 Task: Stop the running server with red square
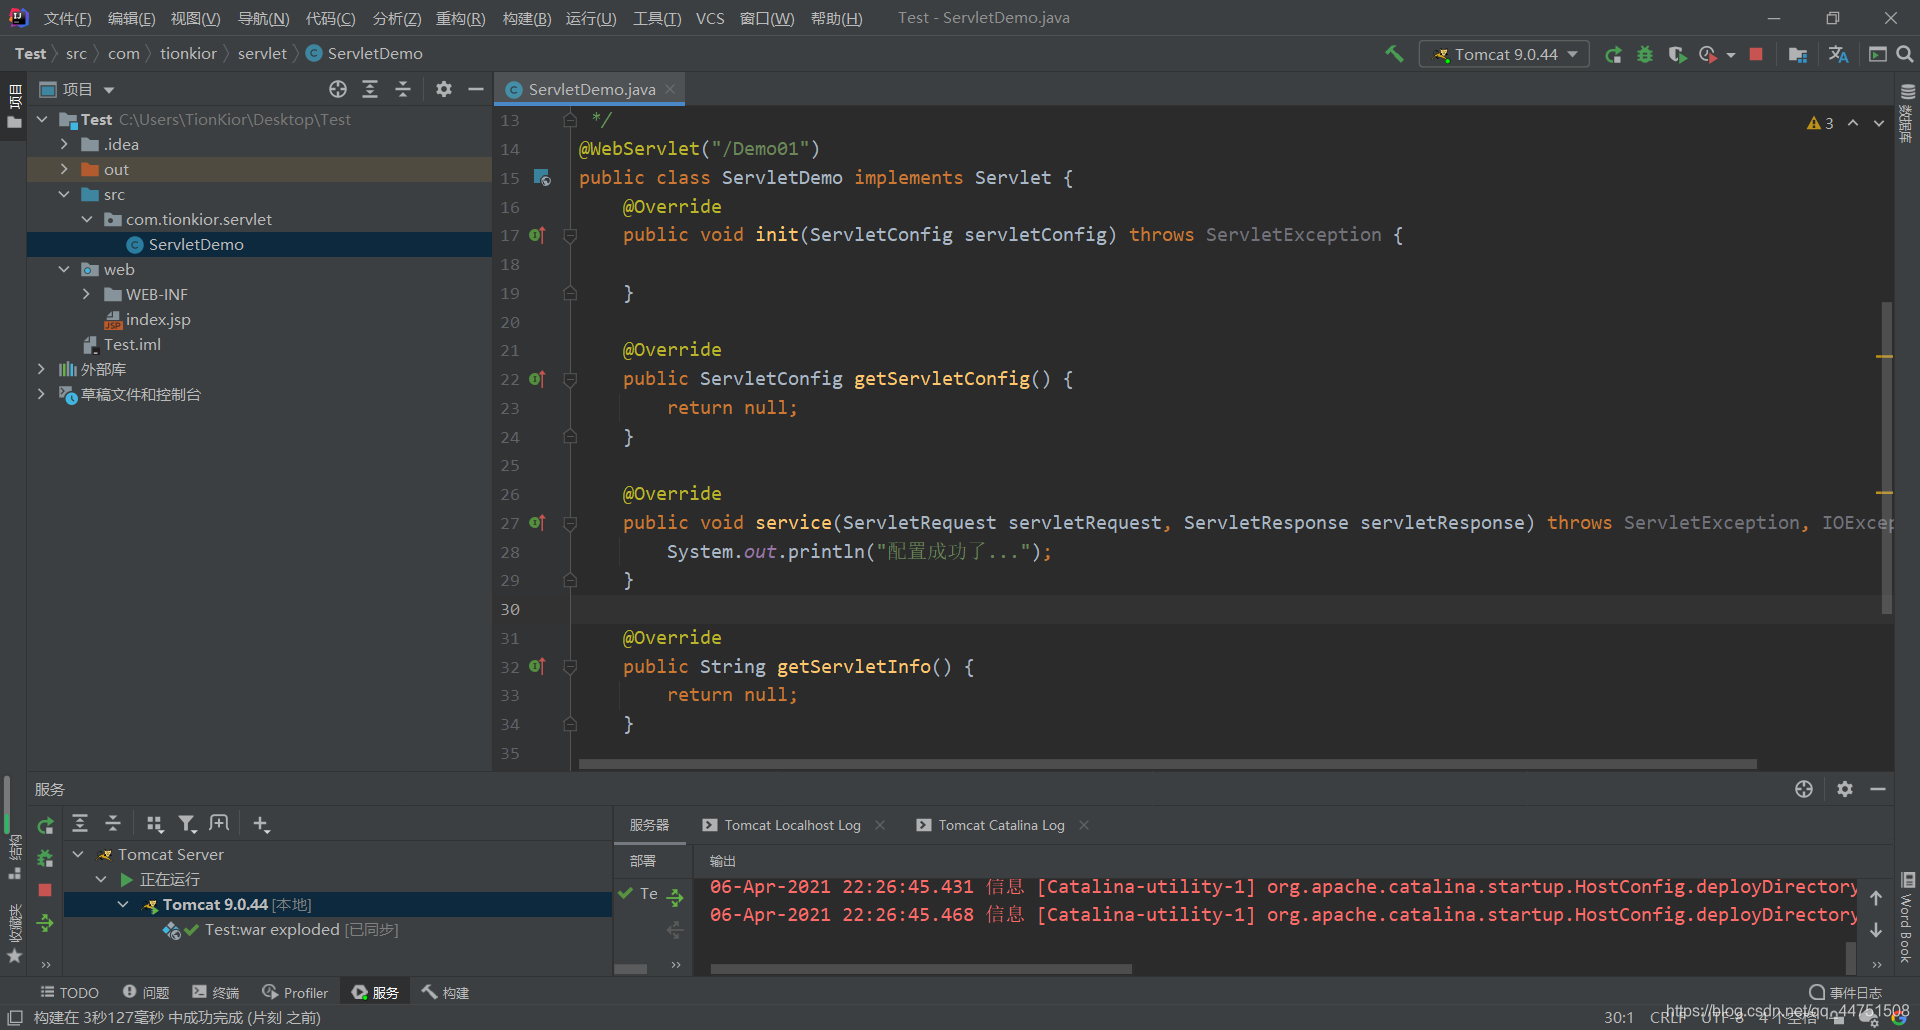tap(1756, 54)
